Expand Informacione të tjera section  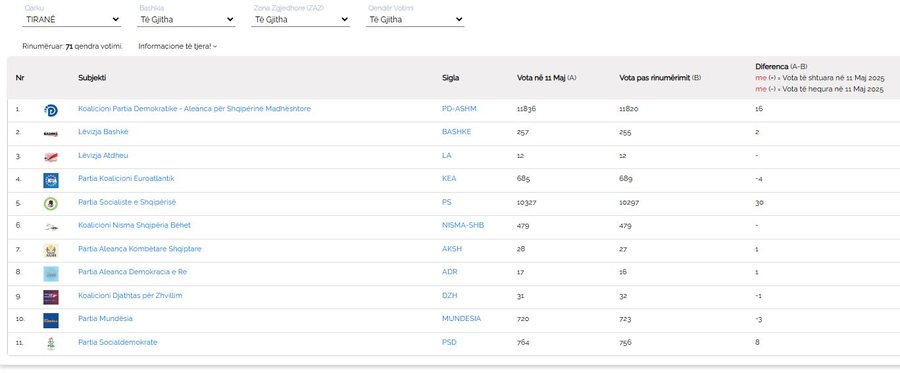click(177, 46)
